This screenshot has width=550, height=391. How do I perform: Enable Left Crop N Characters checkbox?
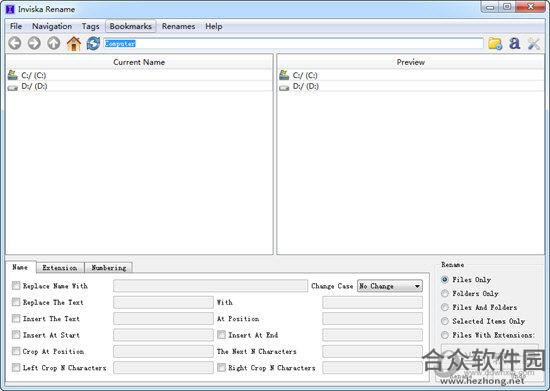[x=16, y=367]
